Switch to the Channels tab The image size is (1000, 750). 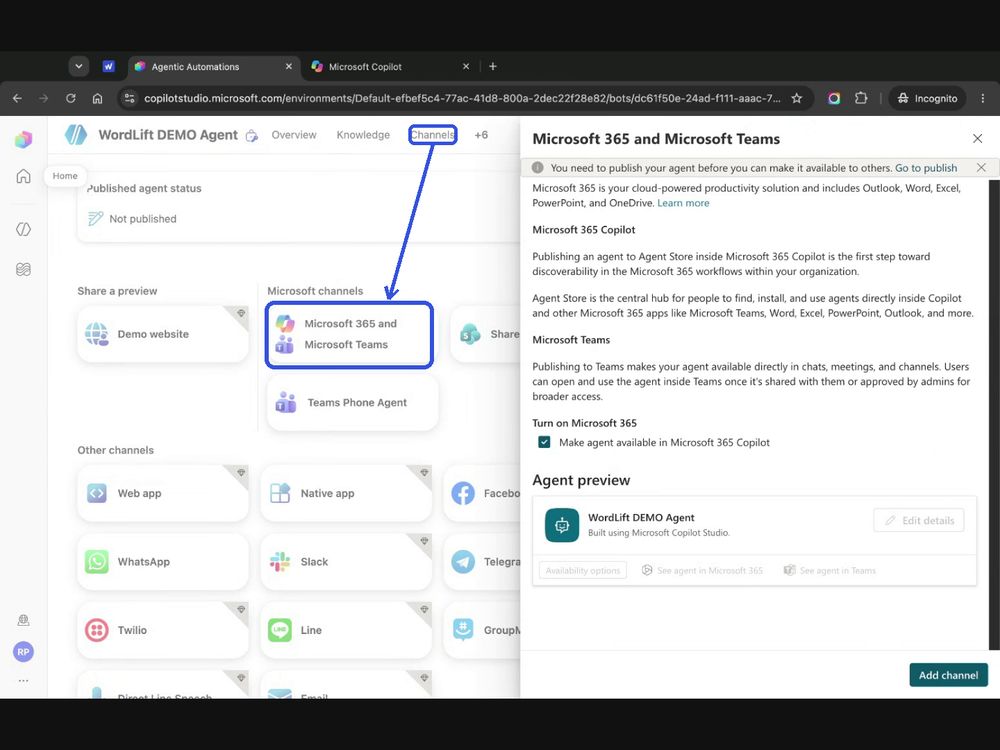click(x=432, y=135)
